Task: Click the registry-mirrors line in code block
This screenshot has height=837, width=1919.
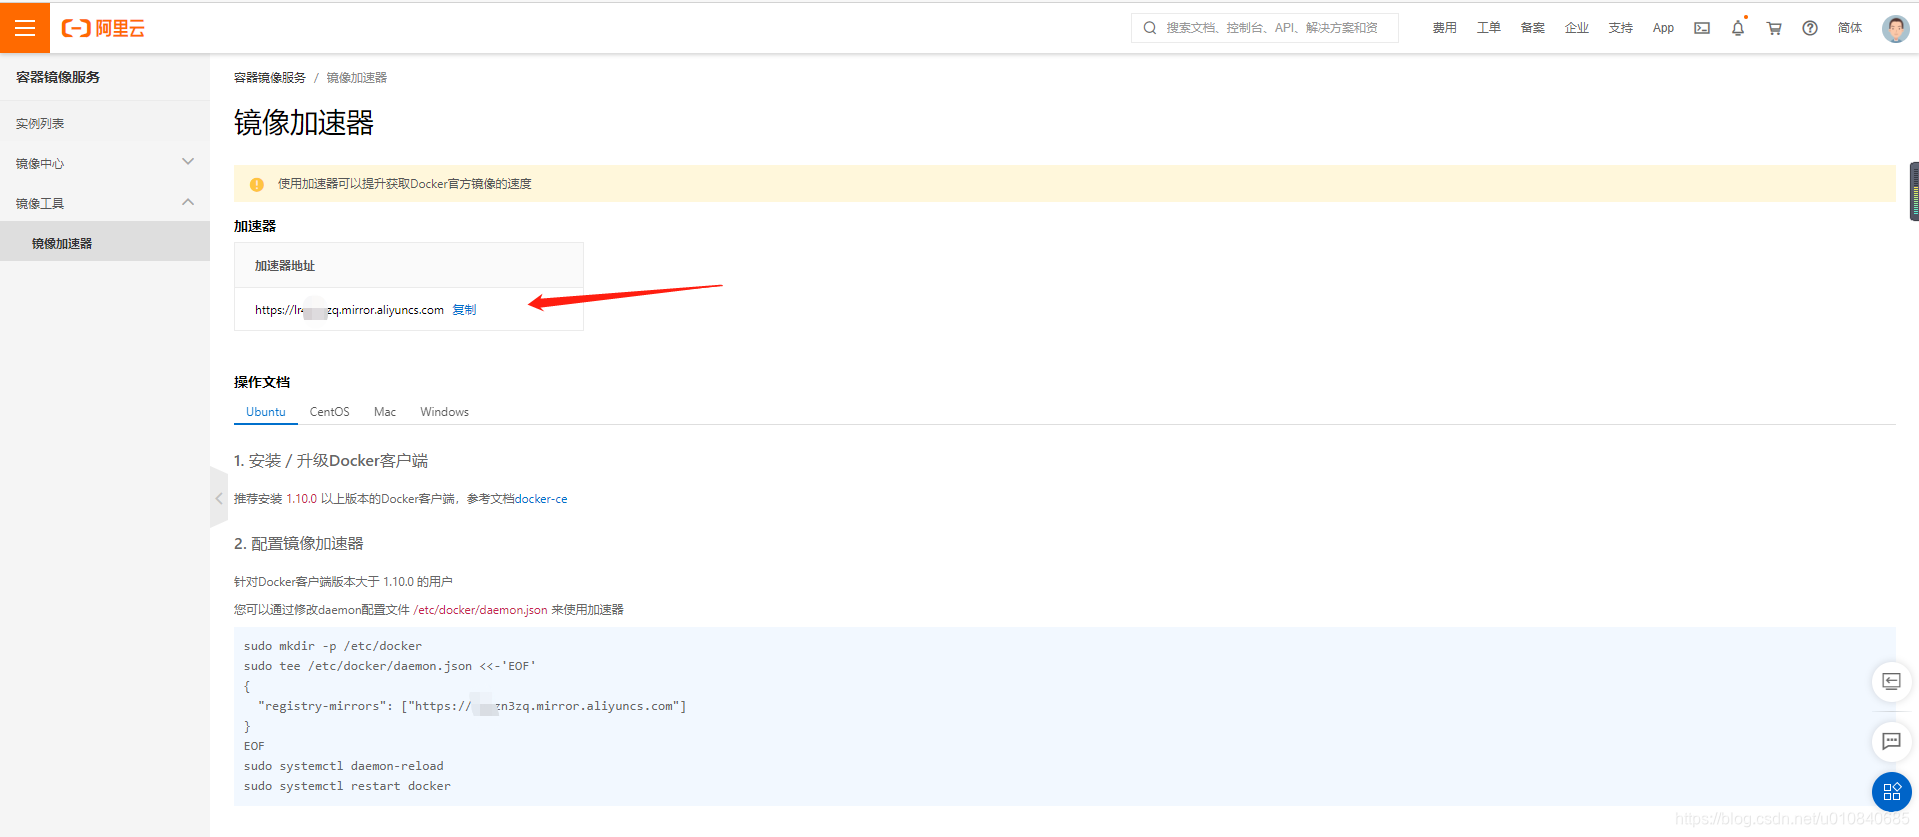Action: (x=472, y=706)
